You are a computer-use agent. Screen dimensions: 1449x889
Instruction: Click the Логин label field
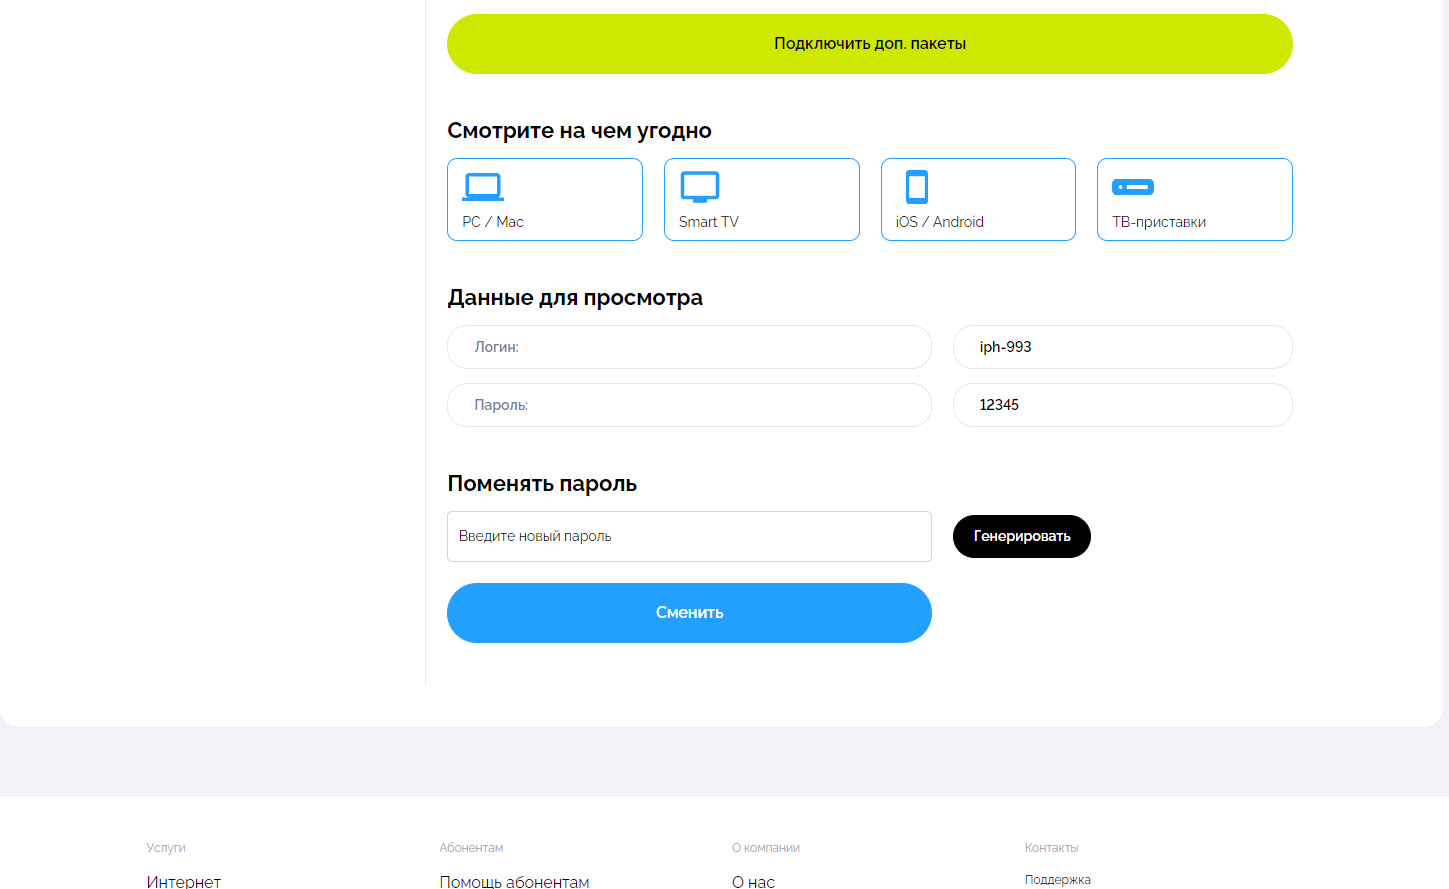pyautogui.click(x=689, y=347)
